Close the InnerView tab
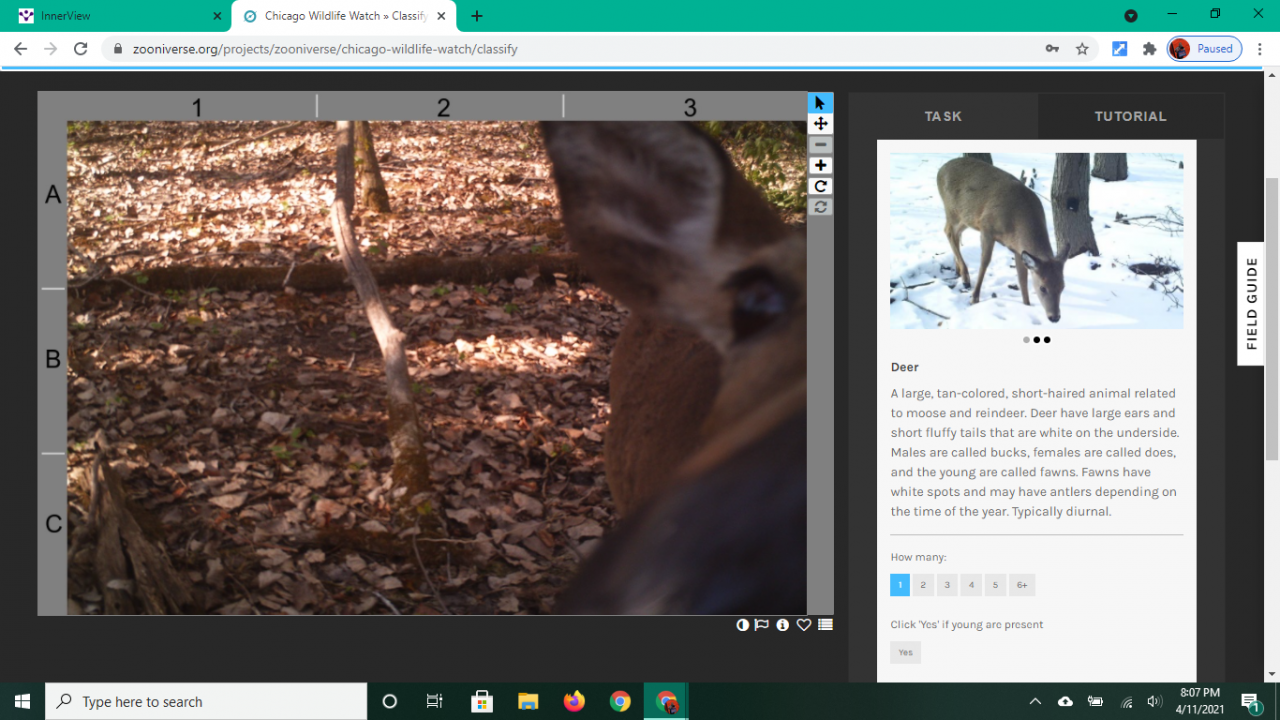Image resolution: width=1280 pixels, height=720 pixels. click(217, 16)
